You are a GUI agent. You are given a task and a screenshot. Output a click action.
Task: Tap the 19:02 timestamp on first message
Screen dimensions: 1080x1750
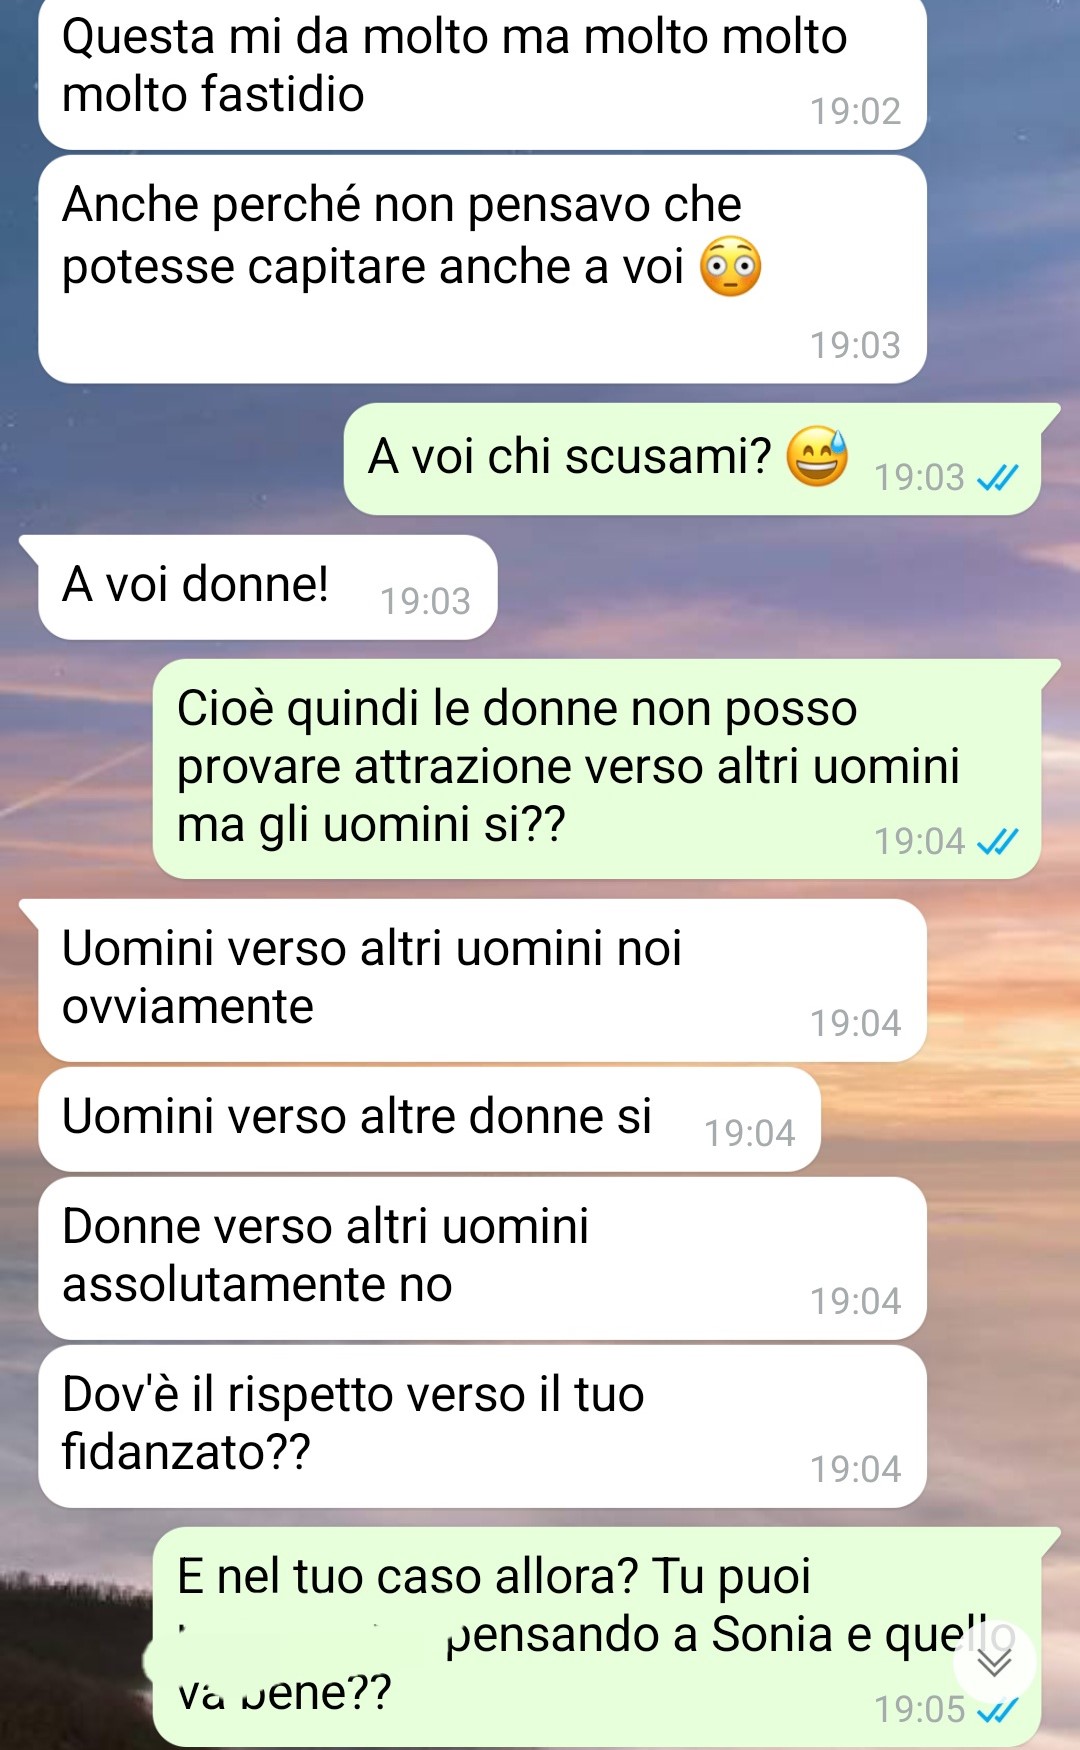click(x=855, y=111)
